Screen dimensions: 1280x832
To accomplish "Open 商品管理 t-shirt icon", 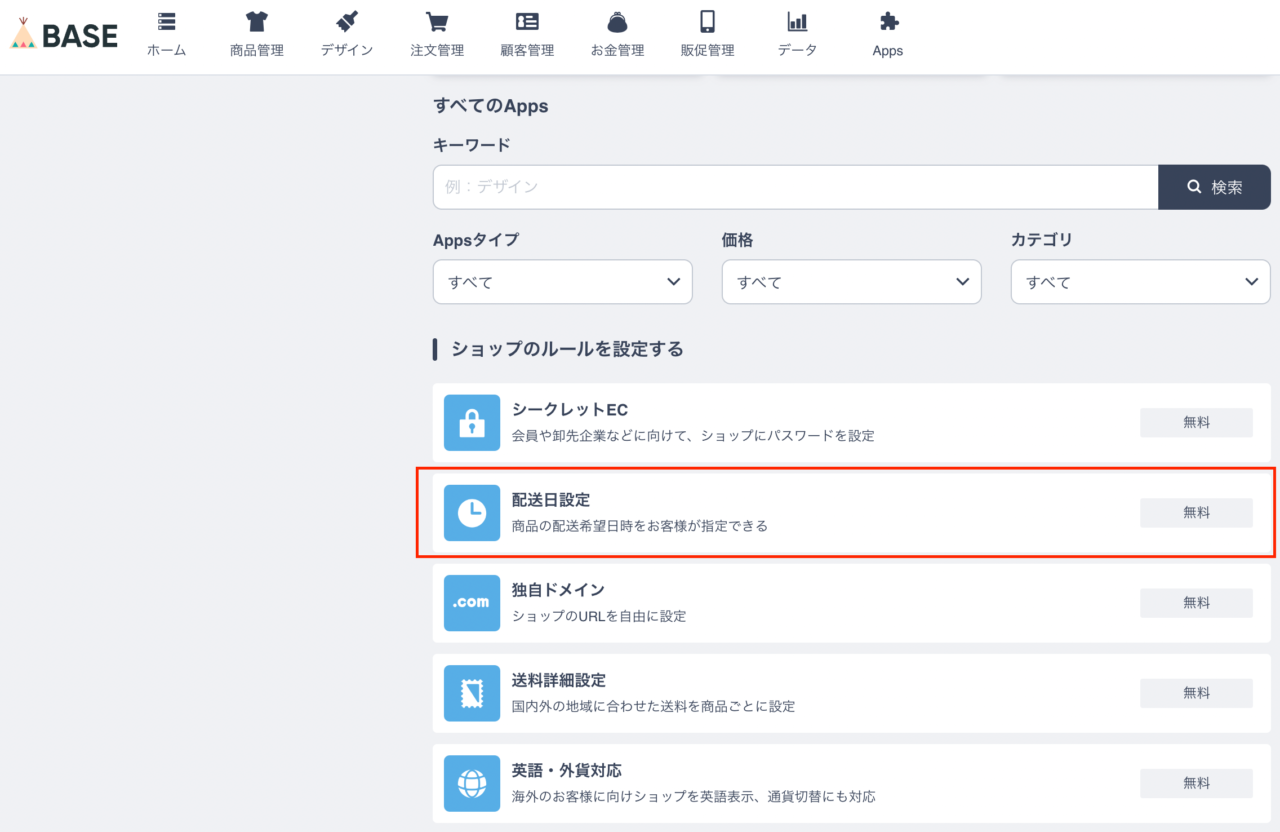I will tap(257, 21).
